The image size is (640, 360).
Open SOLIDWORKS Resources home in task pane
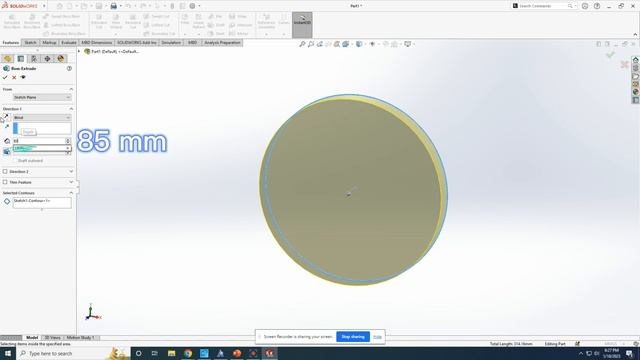point(636,60)
